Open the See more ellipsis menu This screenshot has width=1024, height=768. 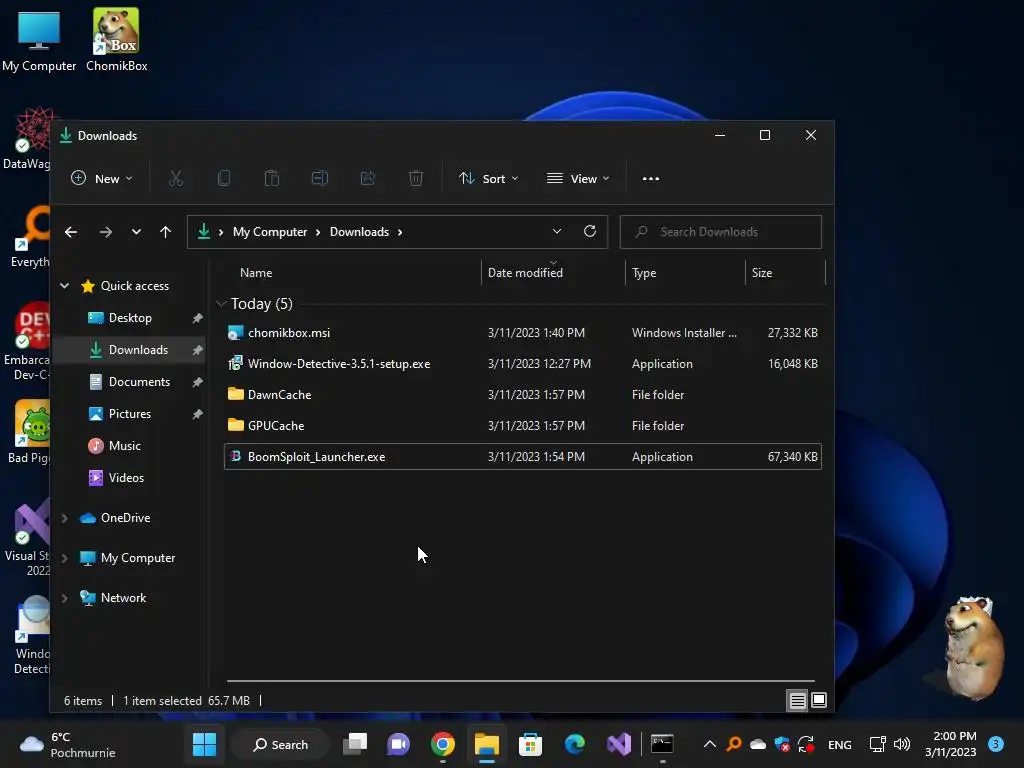(x=650, y=179)
